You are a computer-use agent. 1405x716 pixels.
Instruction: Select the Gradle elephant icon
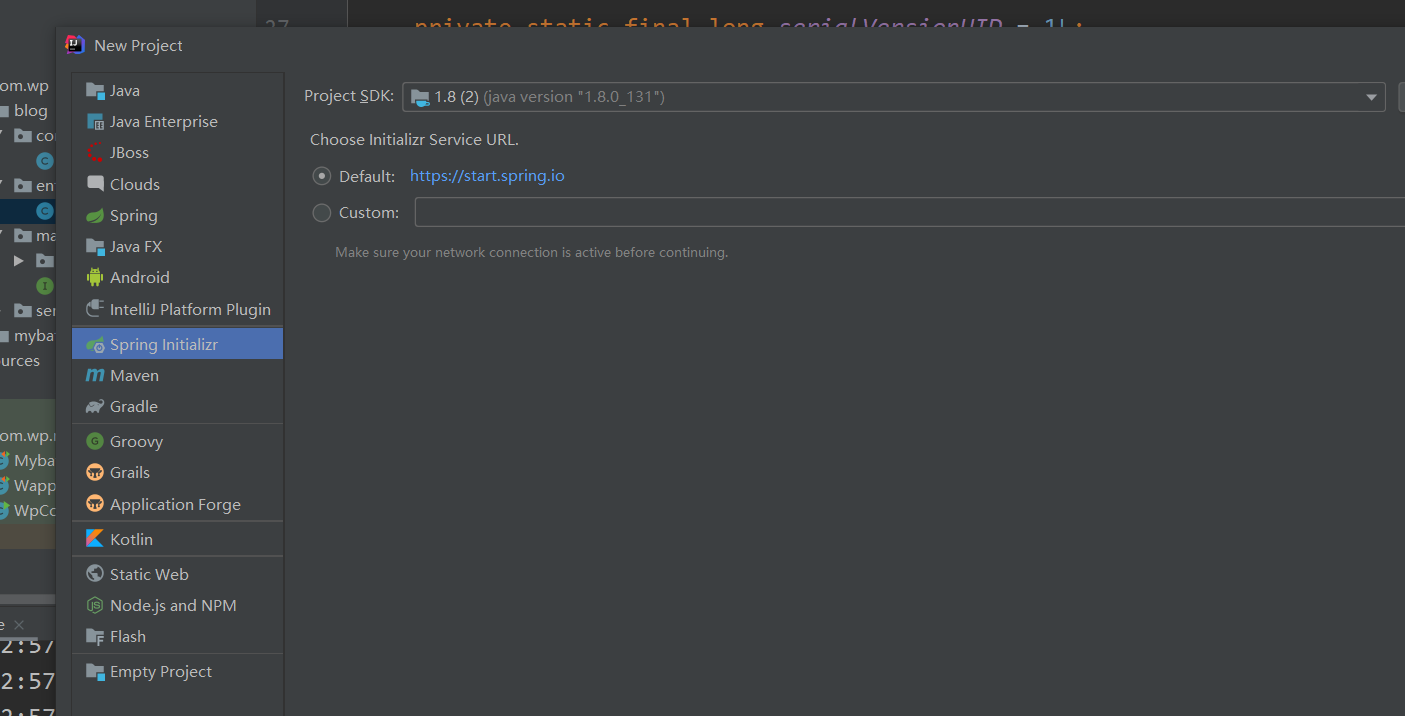[95, 406]
